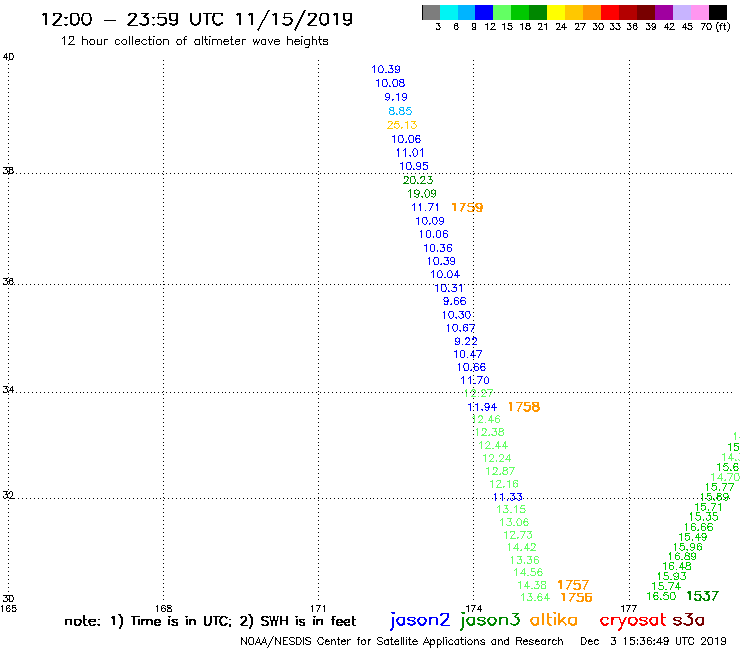
Task: Click the longitude axis label 168
Action: tap(163, 608)
